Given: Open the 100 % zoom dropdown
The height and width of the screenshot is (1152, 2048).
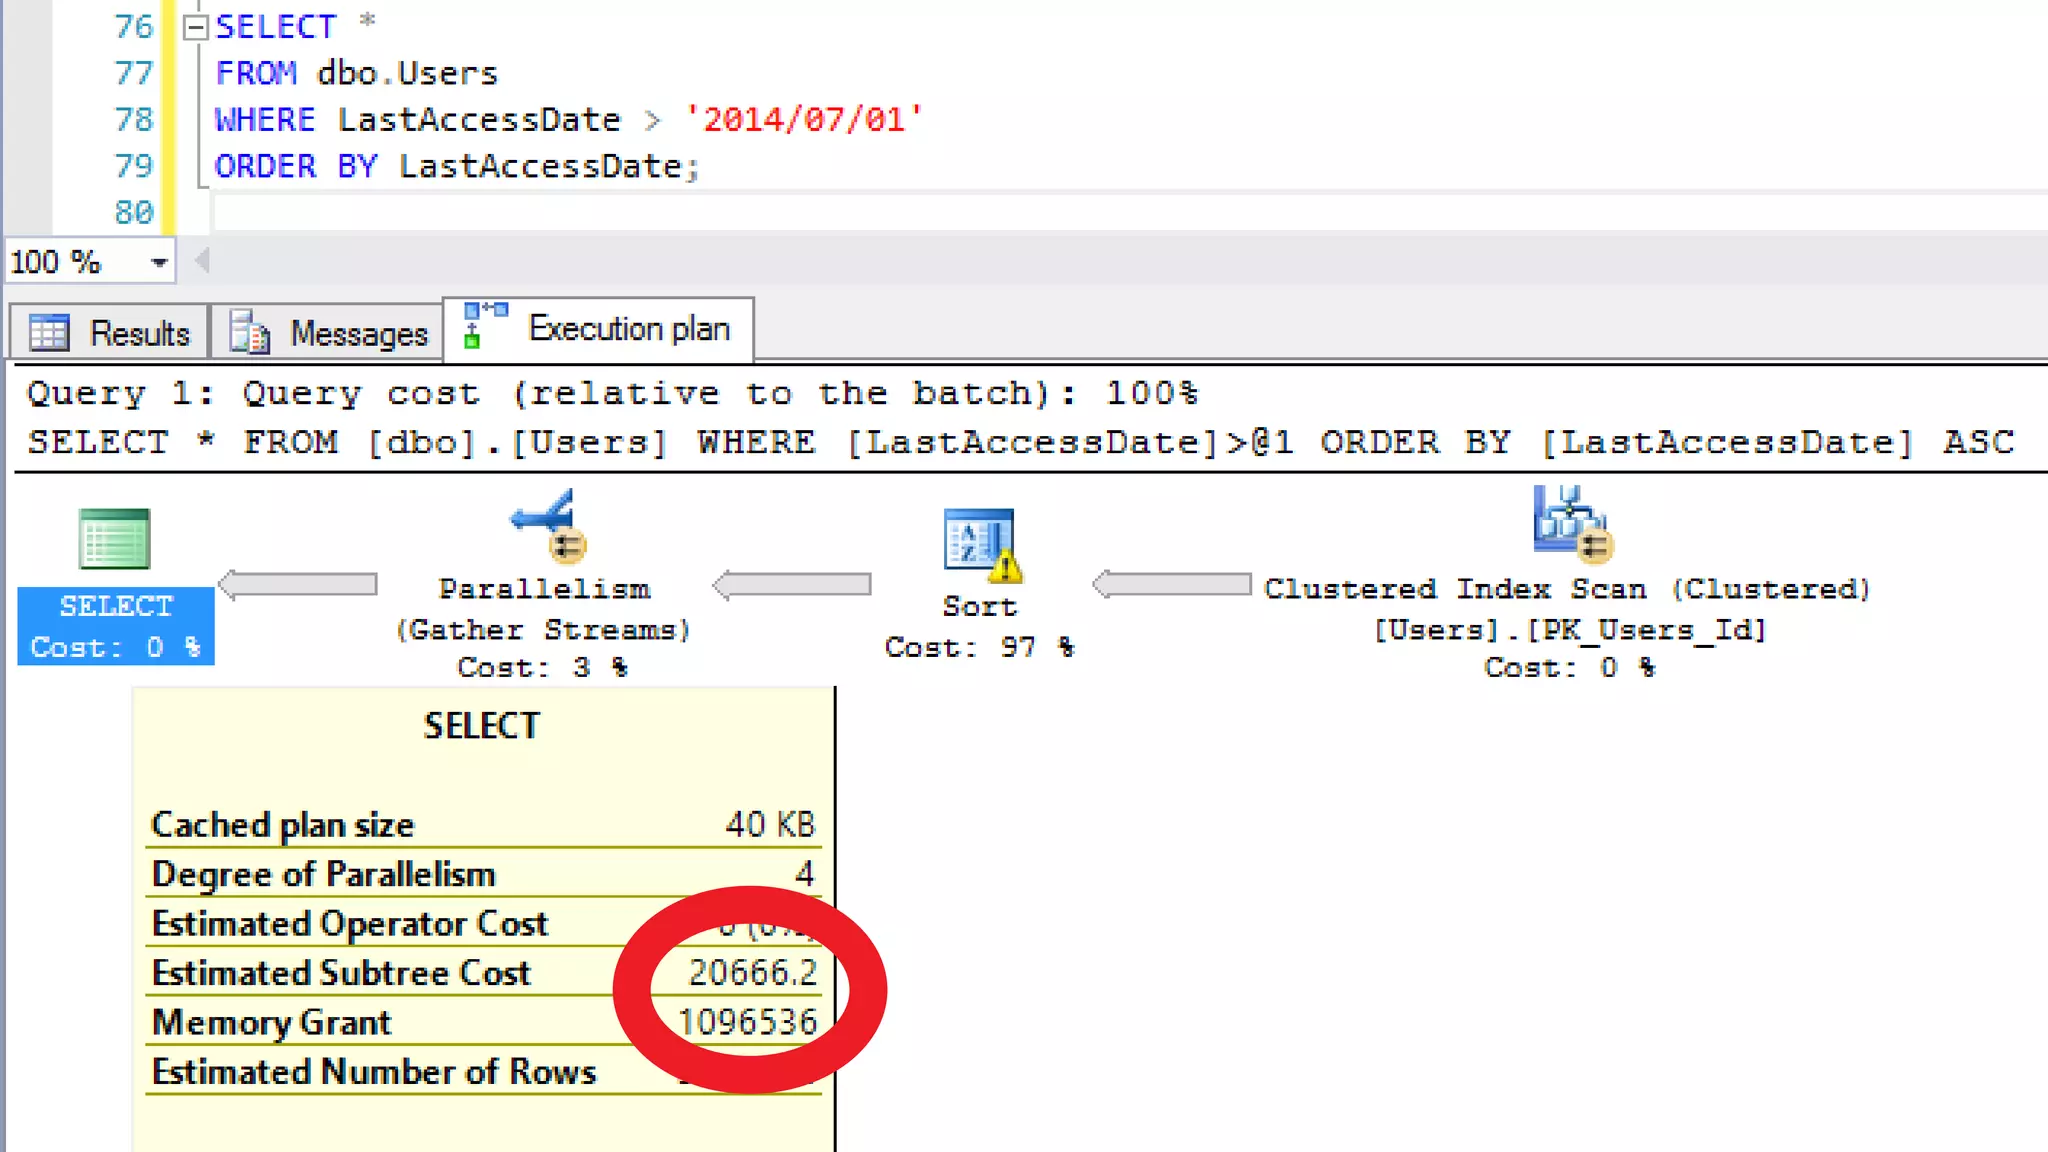Looking at the screenshot, I should point(158,263).
